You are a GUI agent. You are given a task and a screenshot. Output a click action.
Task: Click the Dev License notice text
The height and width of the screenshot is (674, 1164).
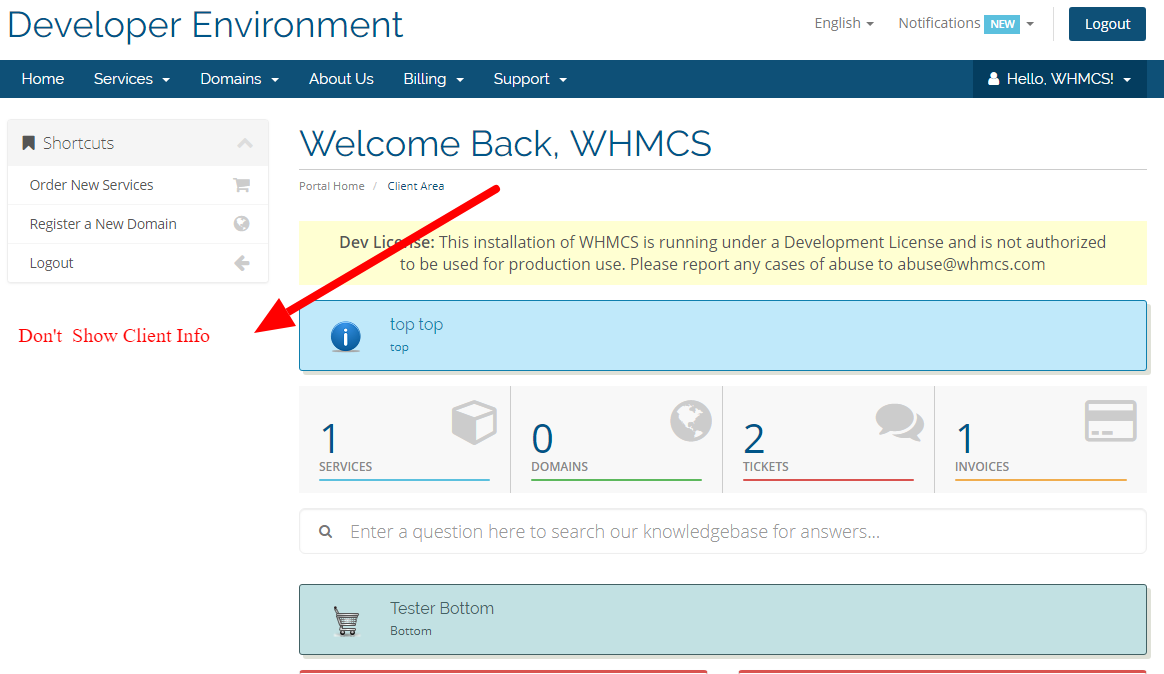(x=722, y=253)
